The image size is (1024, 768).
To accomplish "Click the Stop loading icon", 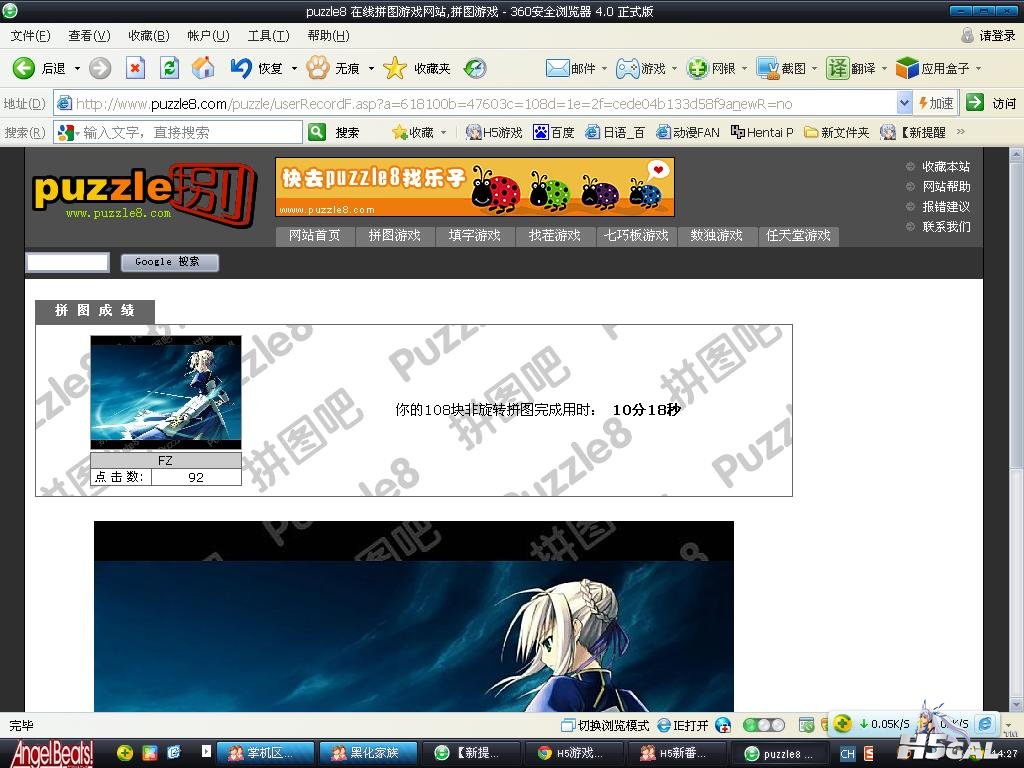I will [135, 68].
